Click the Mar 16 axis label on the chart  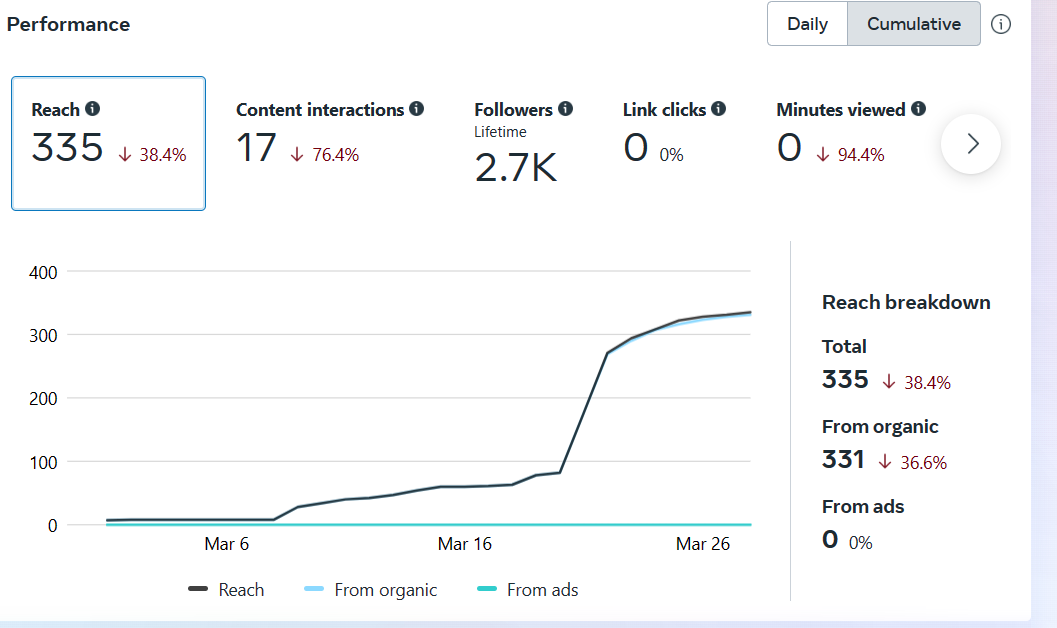coord(465,544)
